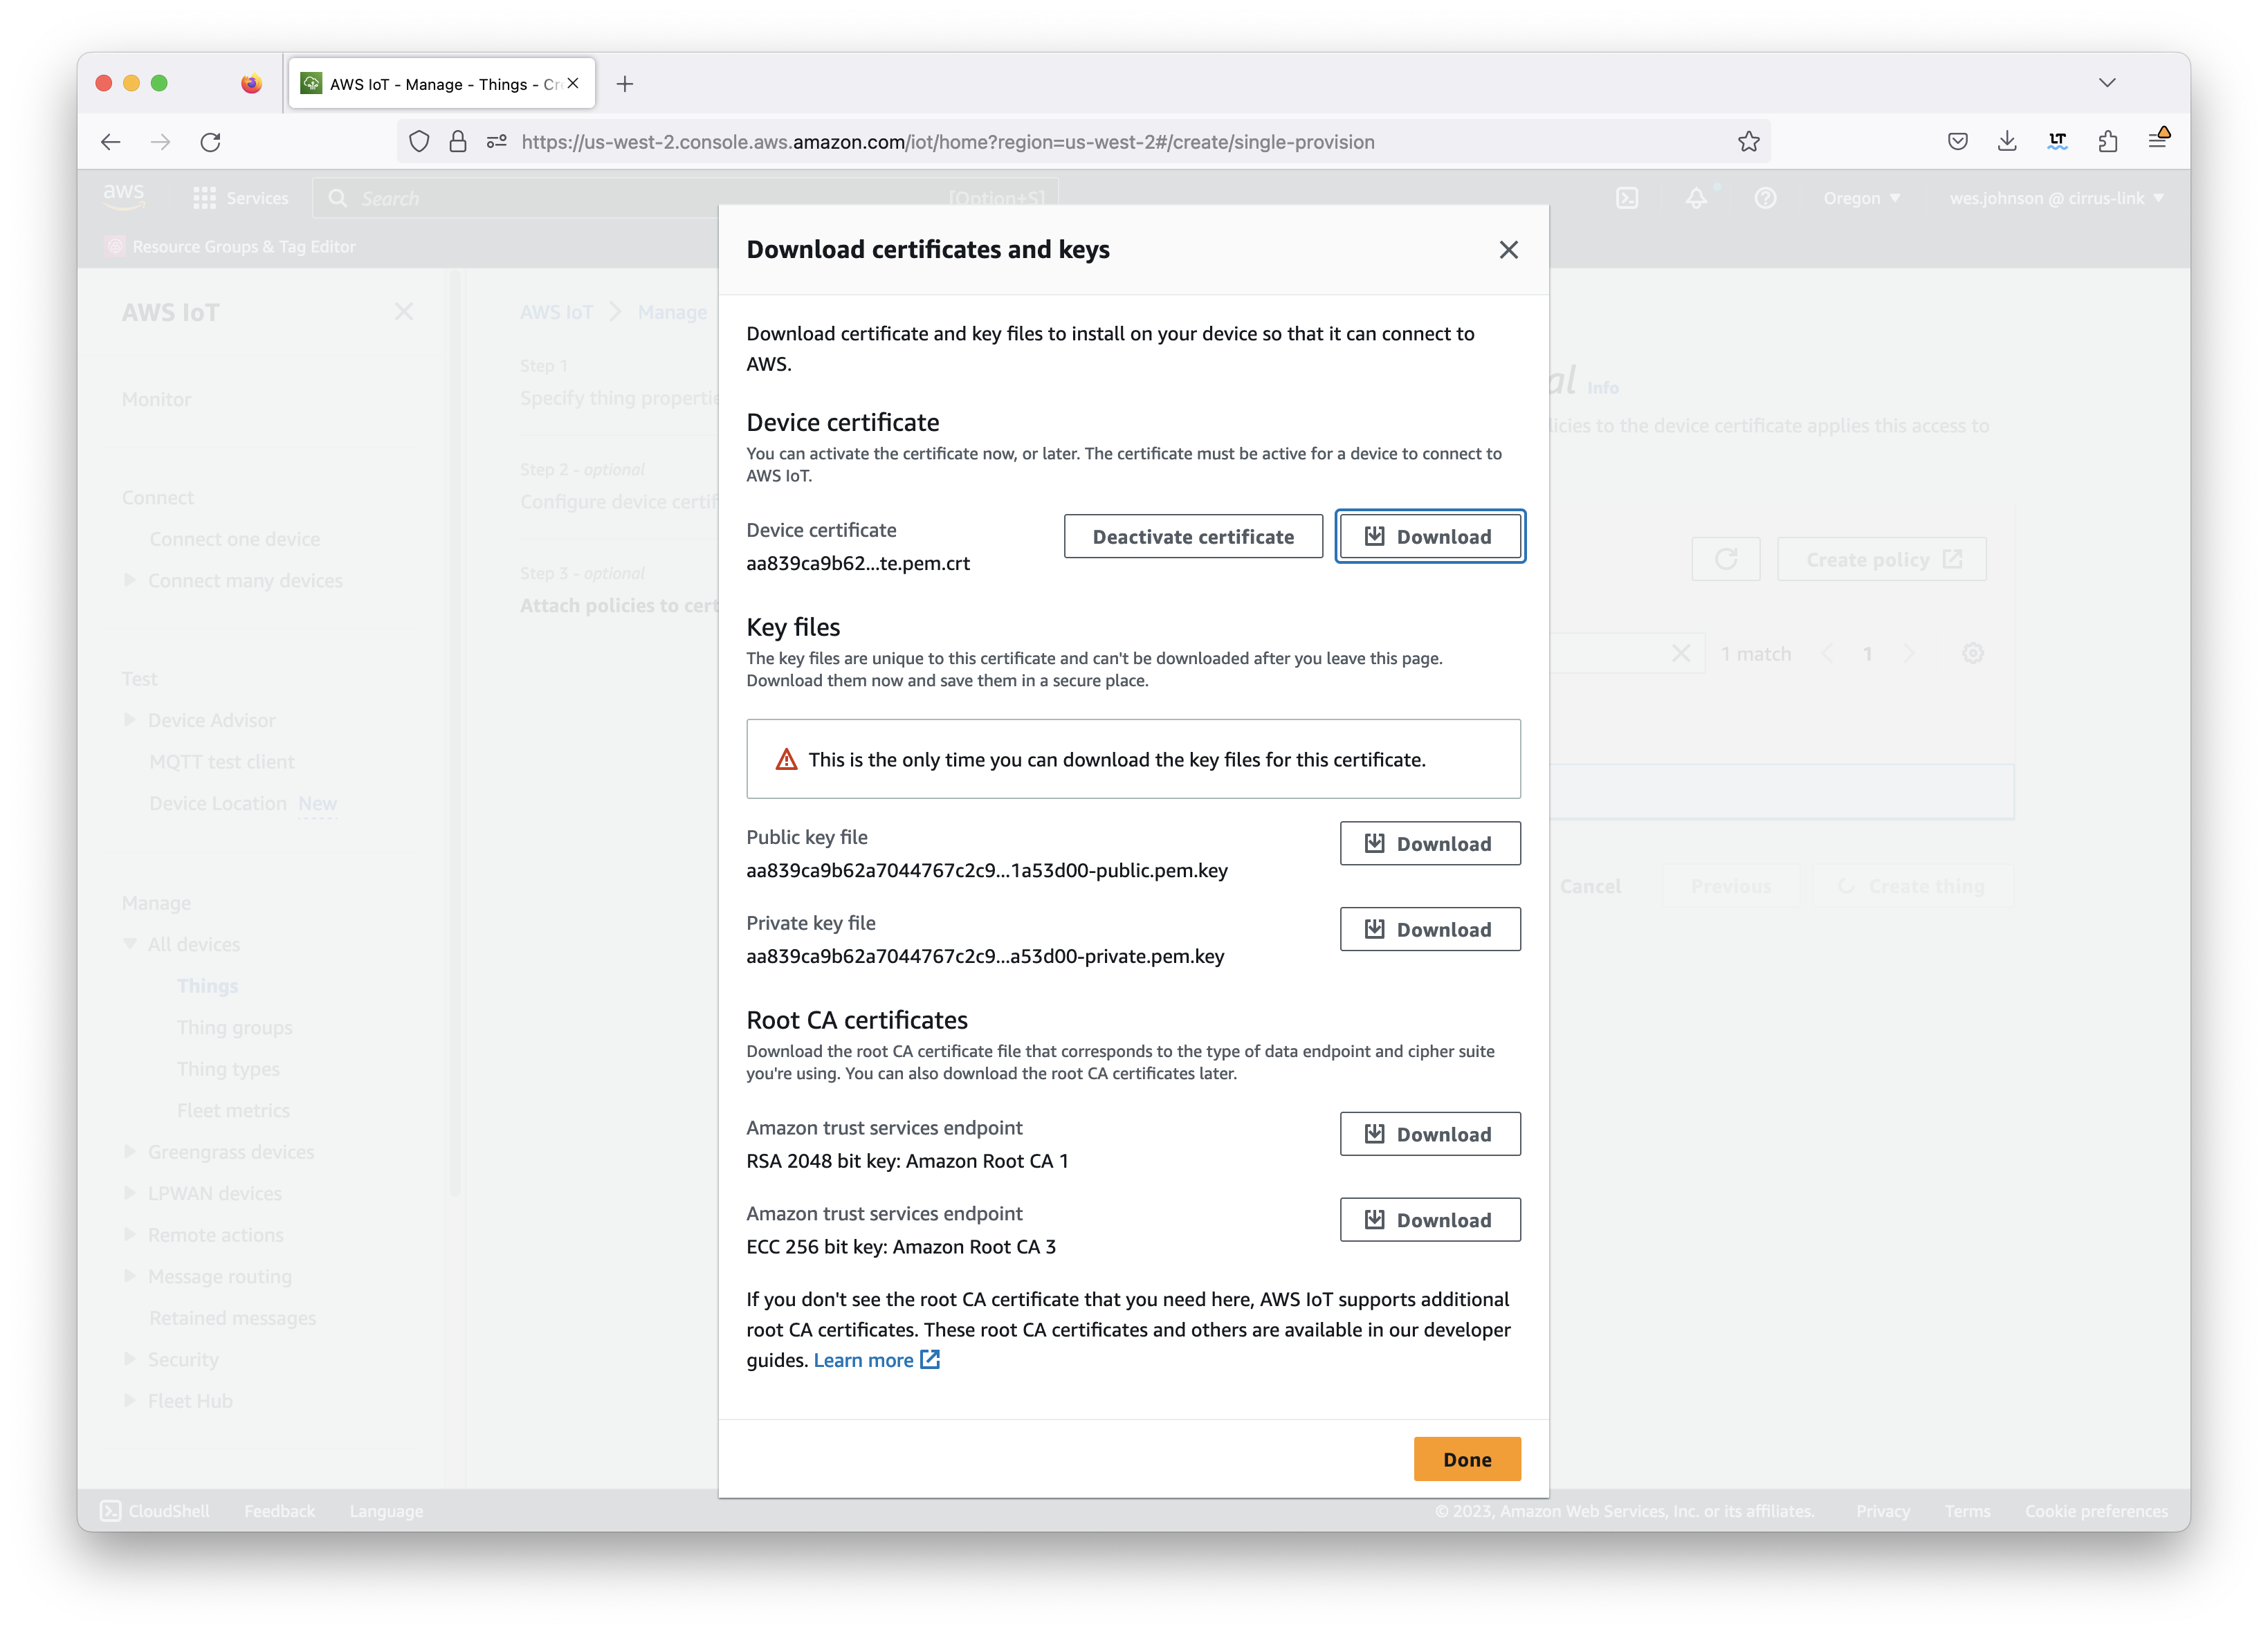Open Things in the sidebar
The image size is (2268, 1634).
point(208,986)
